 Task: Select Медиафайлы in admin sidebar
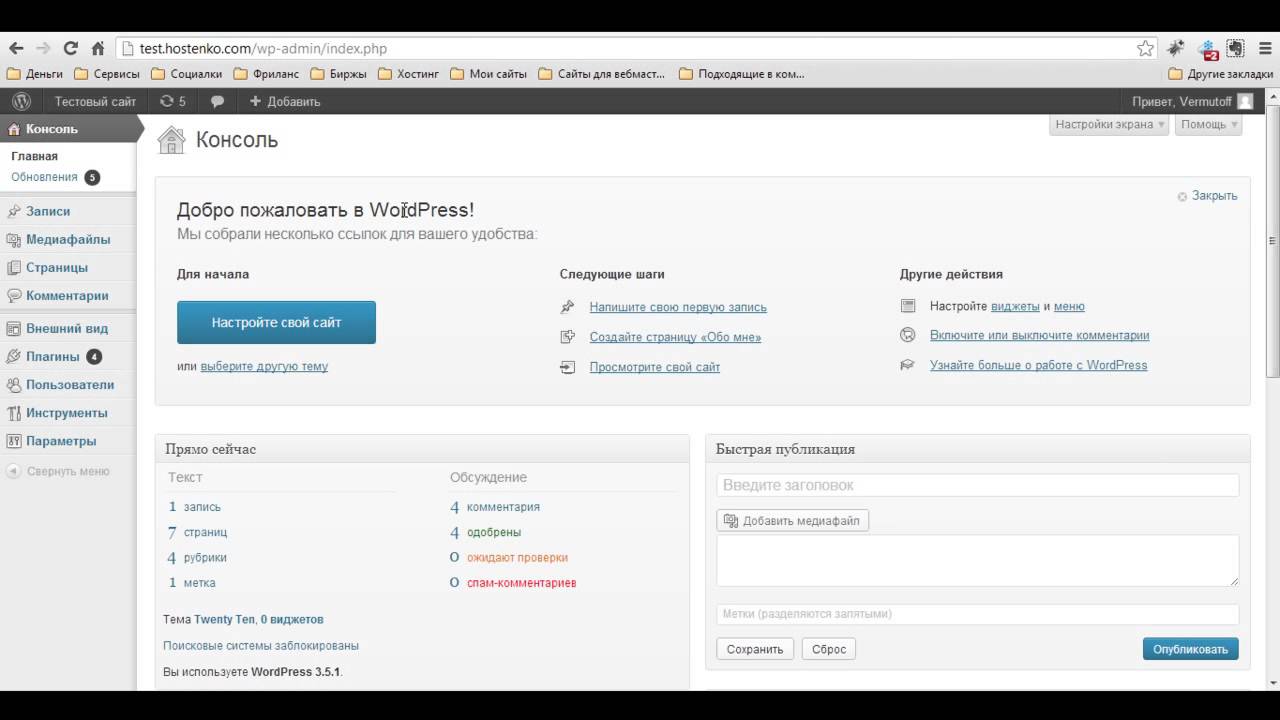[68, 239]
